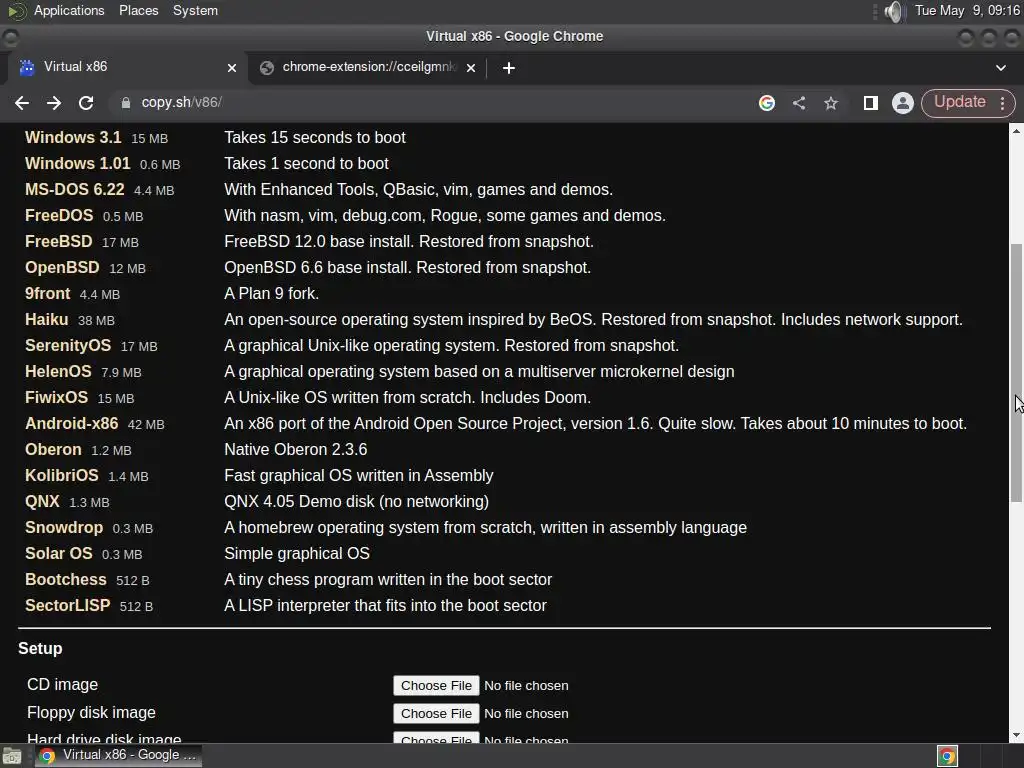Boot Windows 3.1 image
The width and height of the screenshot is (1024, 768).
[73, 137]
